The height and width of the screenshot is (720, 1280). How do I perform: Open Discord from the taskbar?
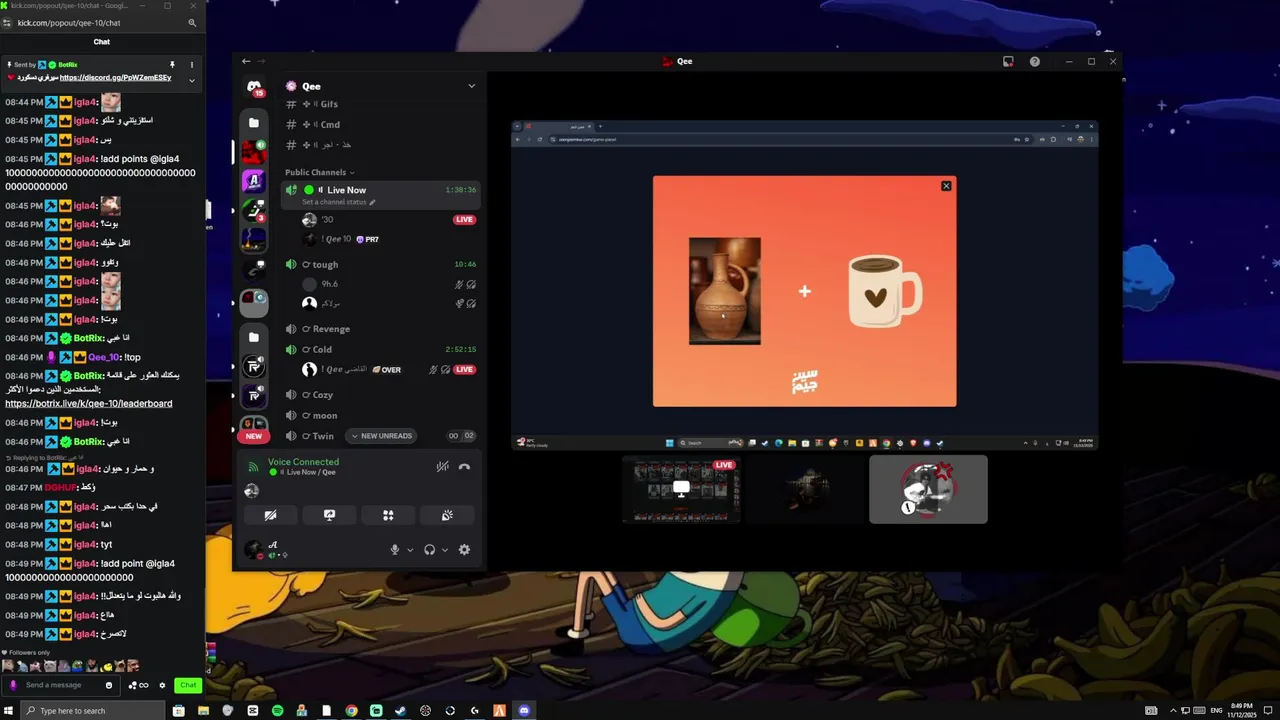[x=524, y=711]
